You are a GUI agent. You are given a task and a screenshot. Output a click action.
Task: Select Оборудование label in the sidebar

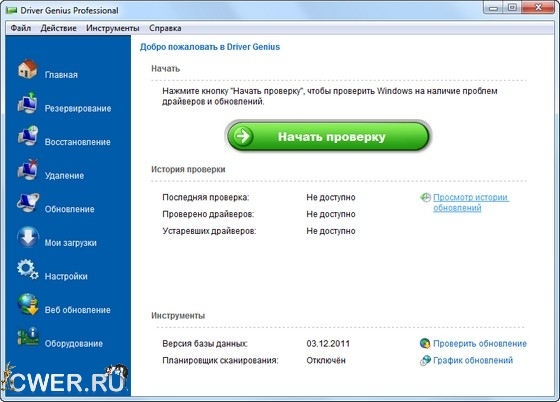click(74, 343)
